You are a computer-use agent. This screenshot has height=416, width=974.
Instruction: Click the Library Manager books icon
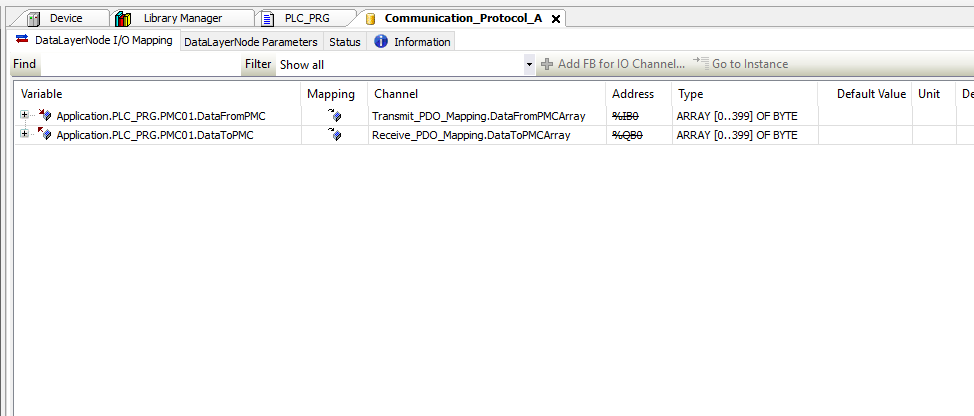click(123, 18)
